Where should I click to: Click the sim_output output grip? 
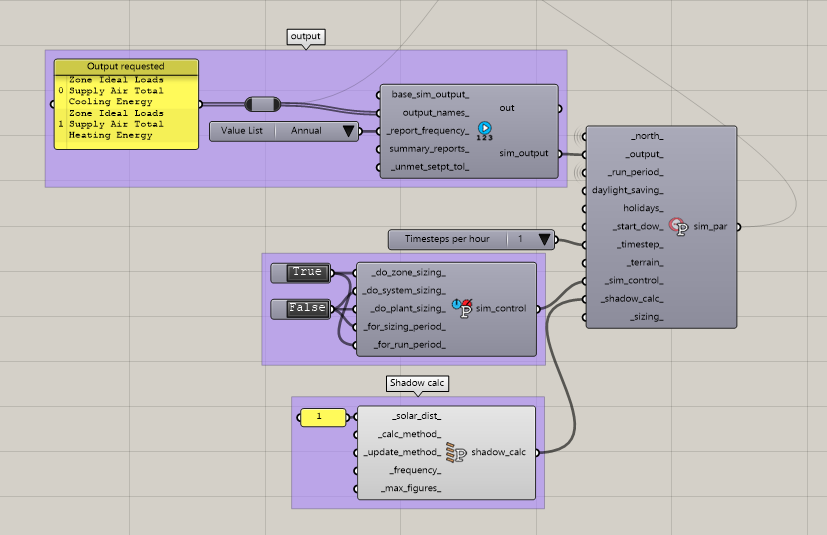(x=561, y=154)
